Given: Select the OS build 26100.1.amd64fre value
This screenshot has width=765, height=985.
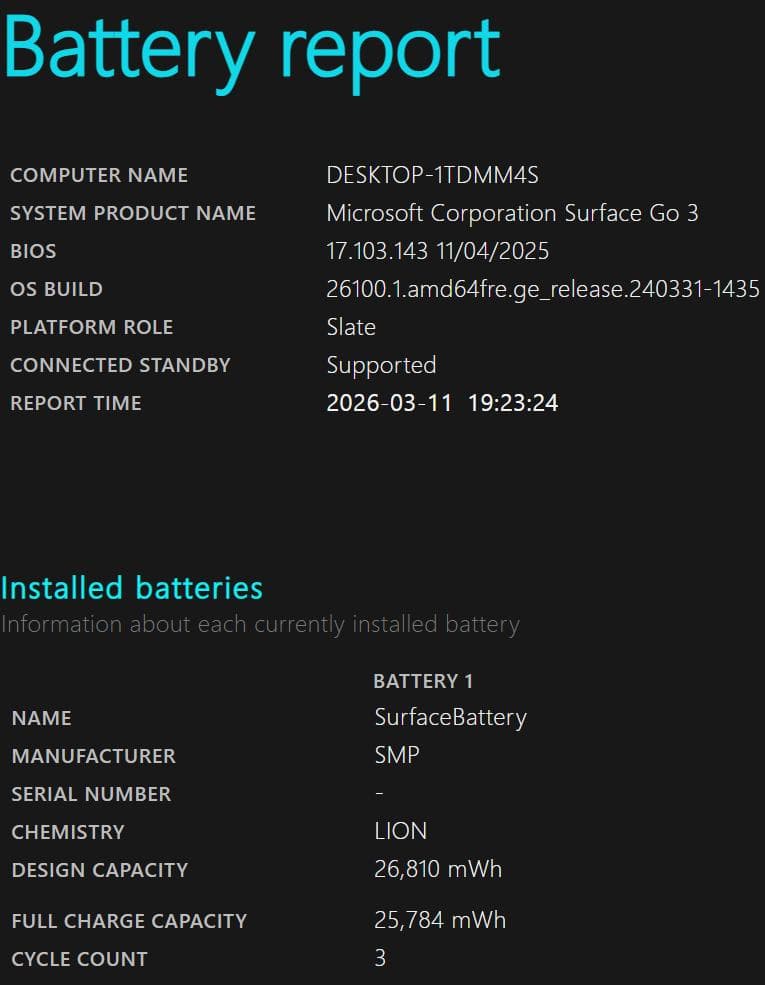Looking at the screenshot, I should tap(543, 290).
